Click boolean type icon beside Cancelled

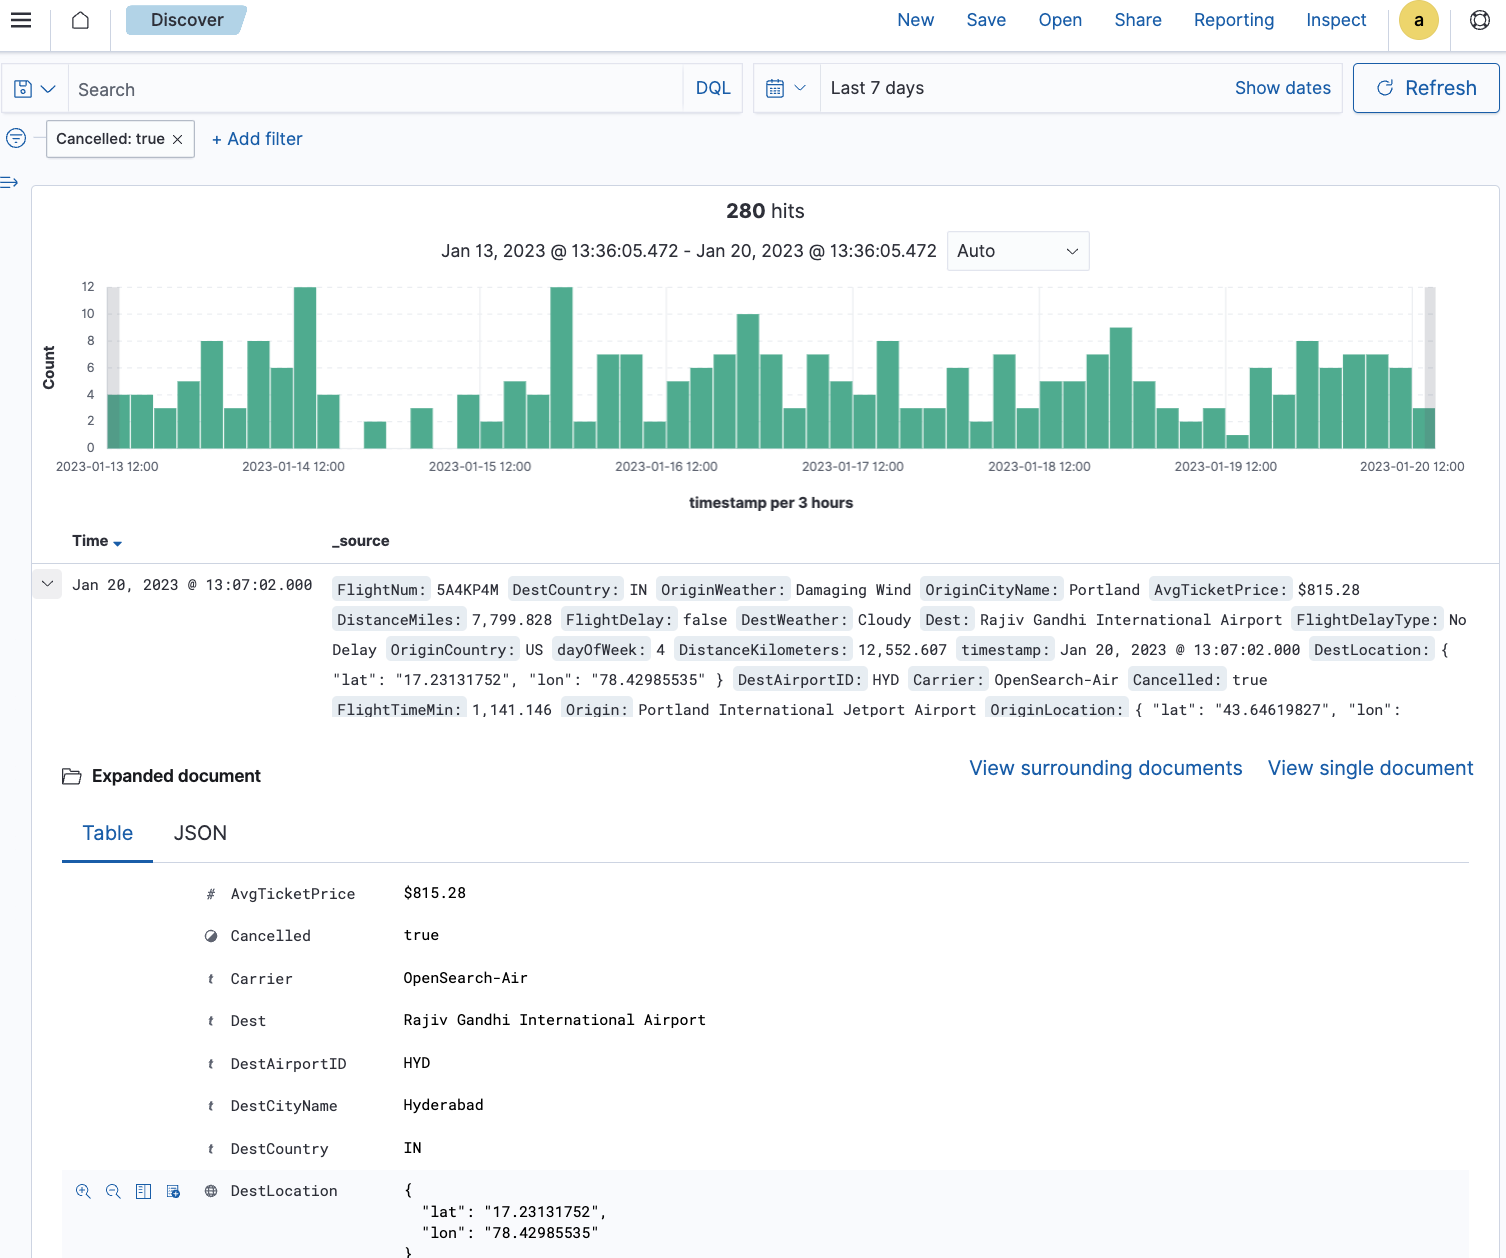pos(211,936)
